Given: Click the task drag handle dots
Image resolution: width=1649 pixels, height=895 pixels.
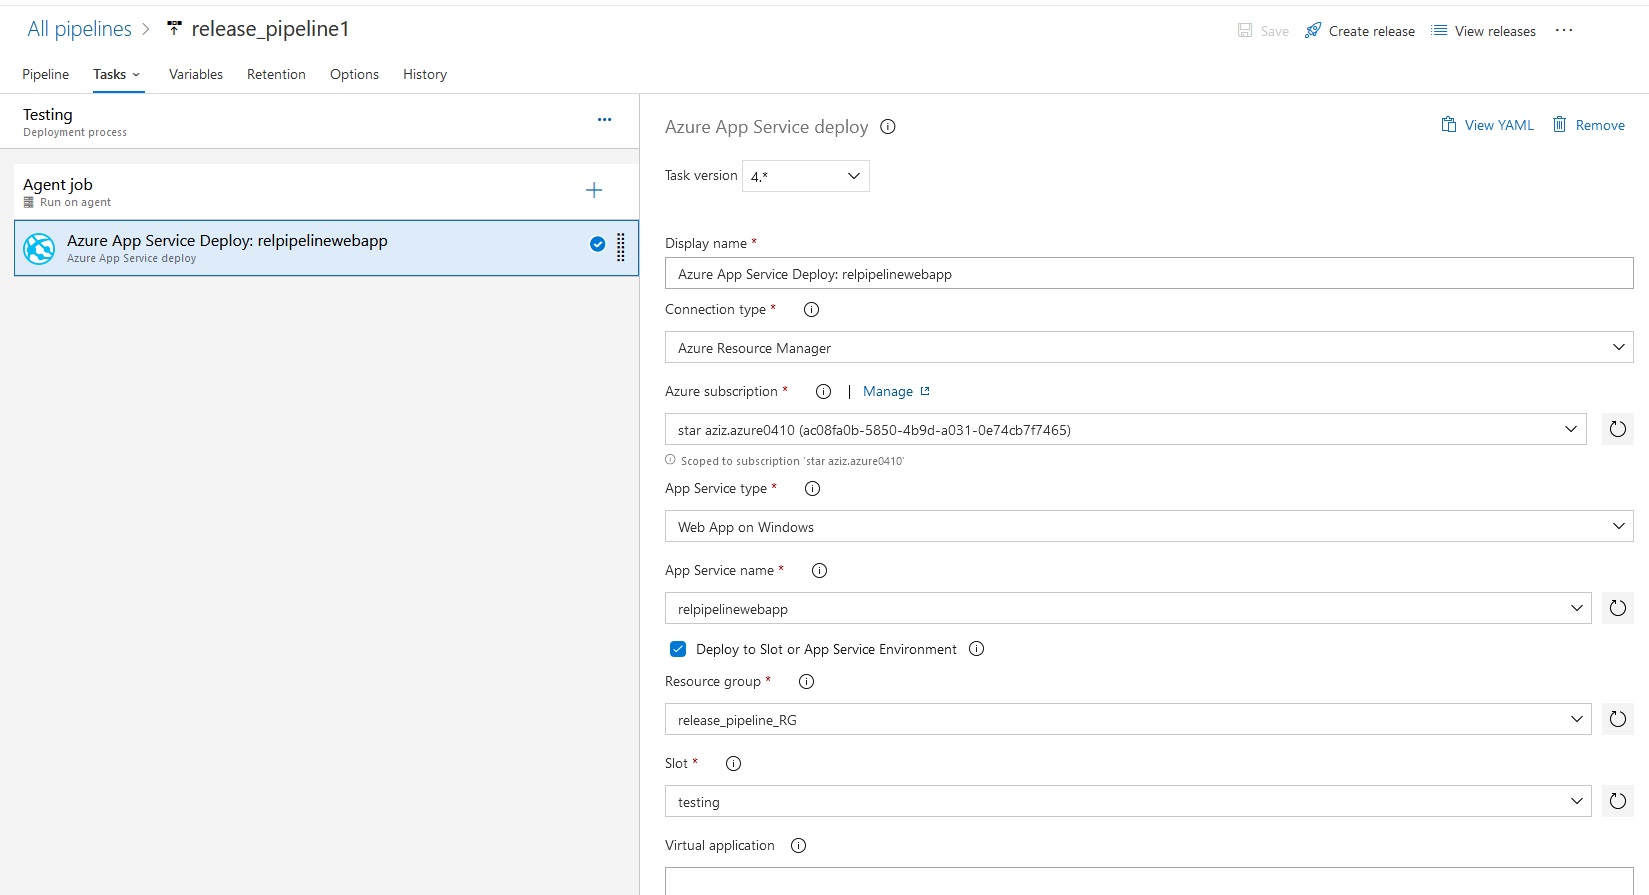Looking at the screenshot, I should 621,247.
